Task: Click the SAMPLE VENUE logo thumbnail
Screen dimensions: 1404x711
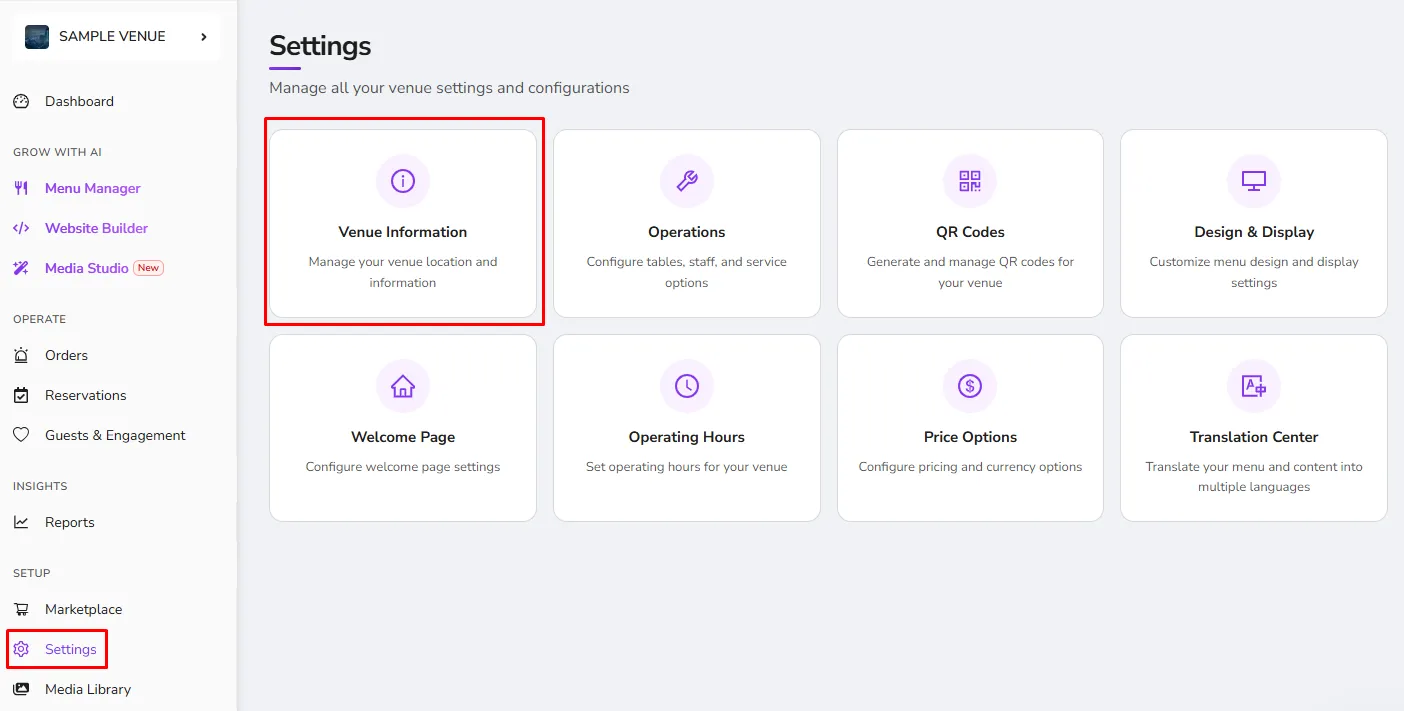Action: pos(37,37)
